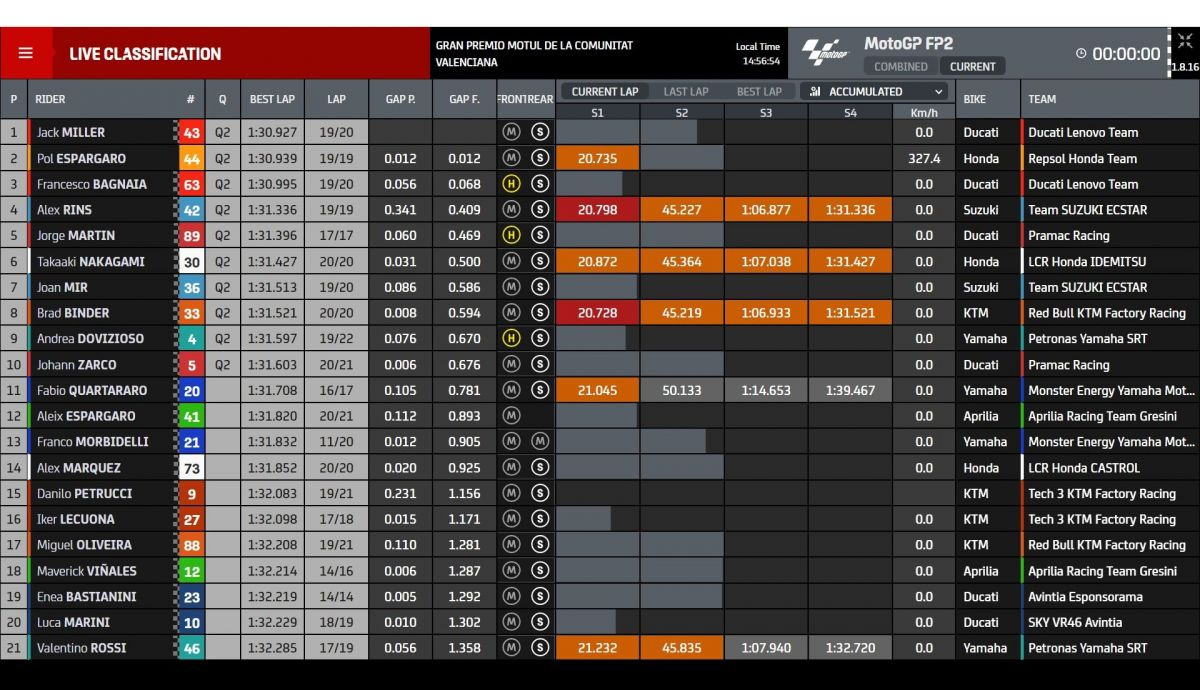The width and height of the screenshot is (1200, 690).
Task: Click Valentino Rossi's rear tyre S icon
Action: 540,647
